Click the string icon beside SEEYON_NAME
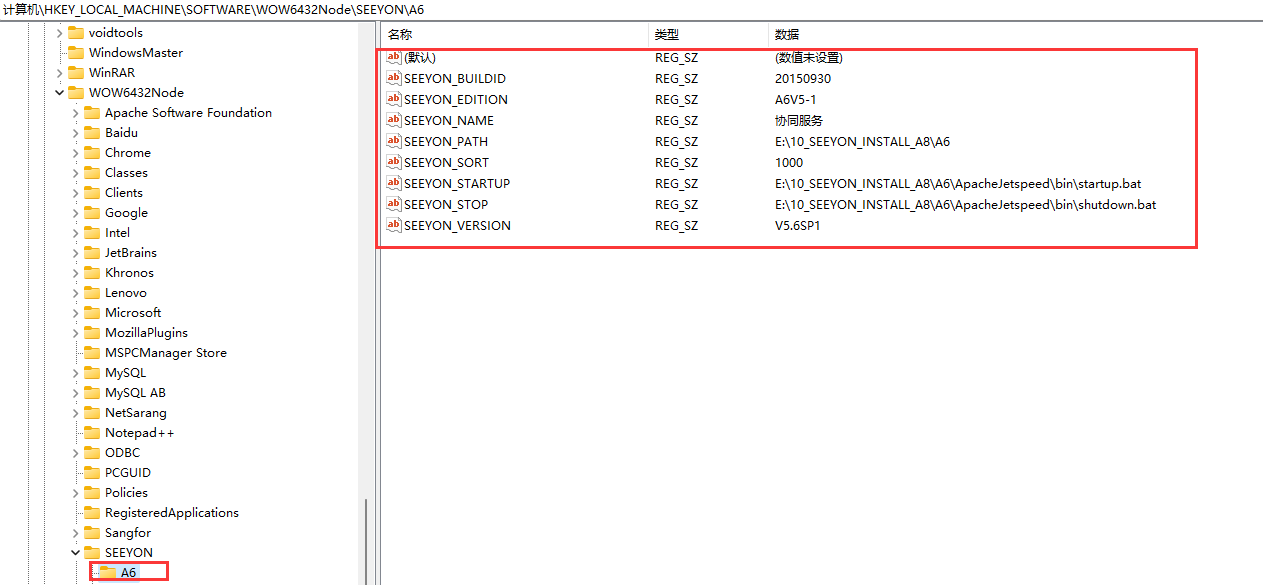The height and width of the screenshot is (585, 1263). (394, 120)
